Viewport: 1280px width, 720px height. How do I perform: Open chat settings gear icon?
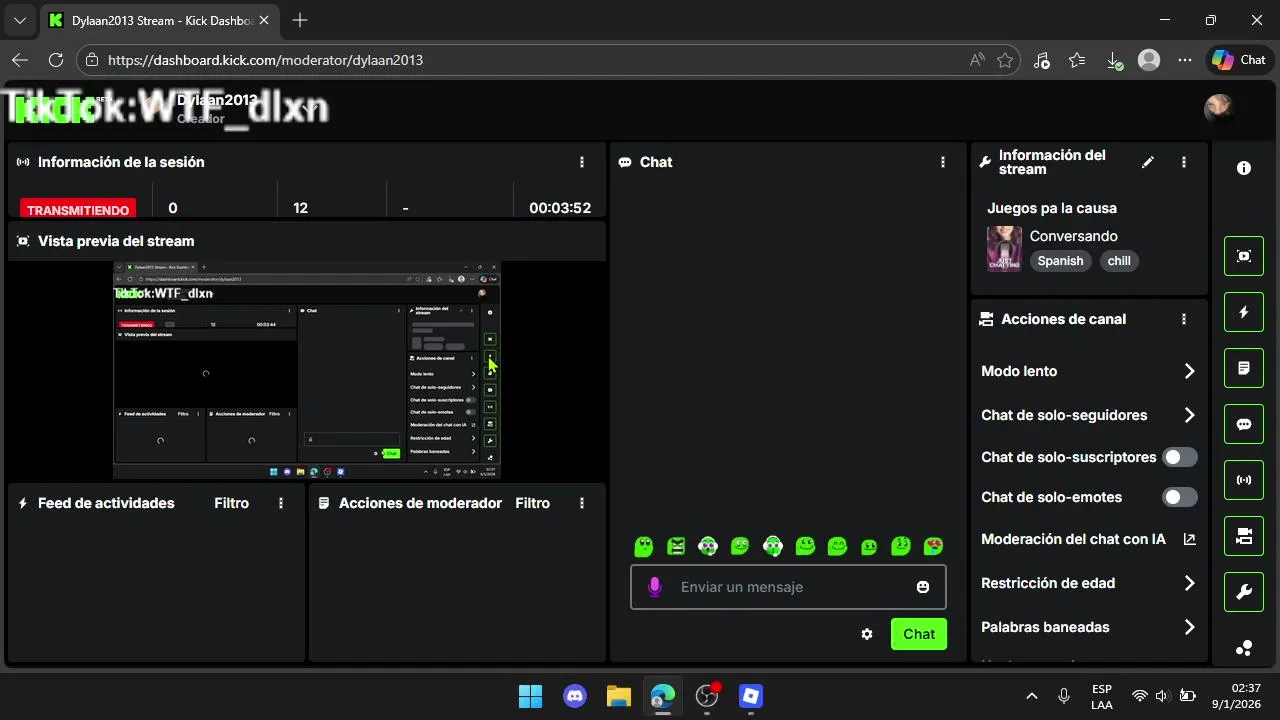[x=867, y=634]
